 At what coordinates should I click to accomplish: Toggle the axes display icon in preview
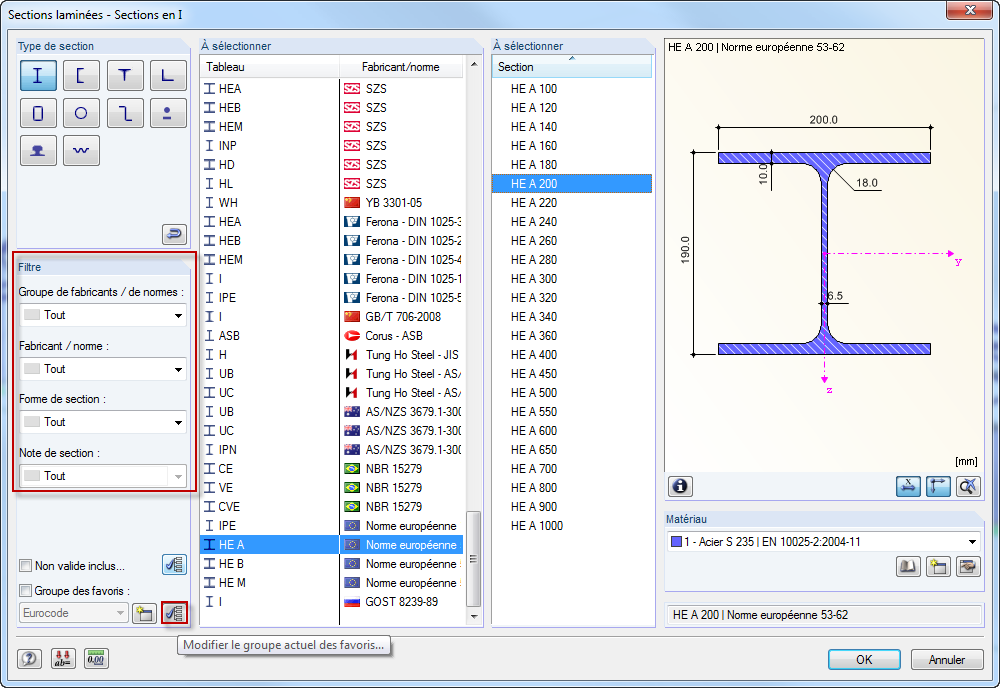point(938,487)
